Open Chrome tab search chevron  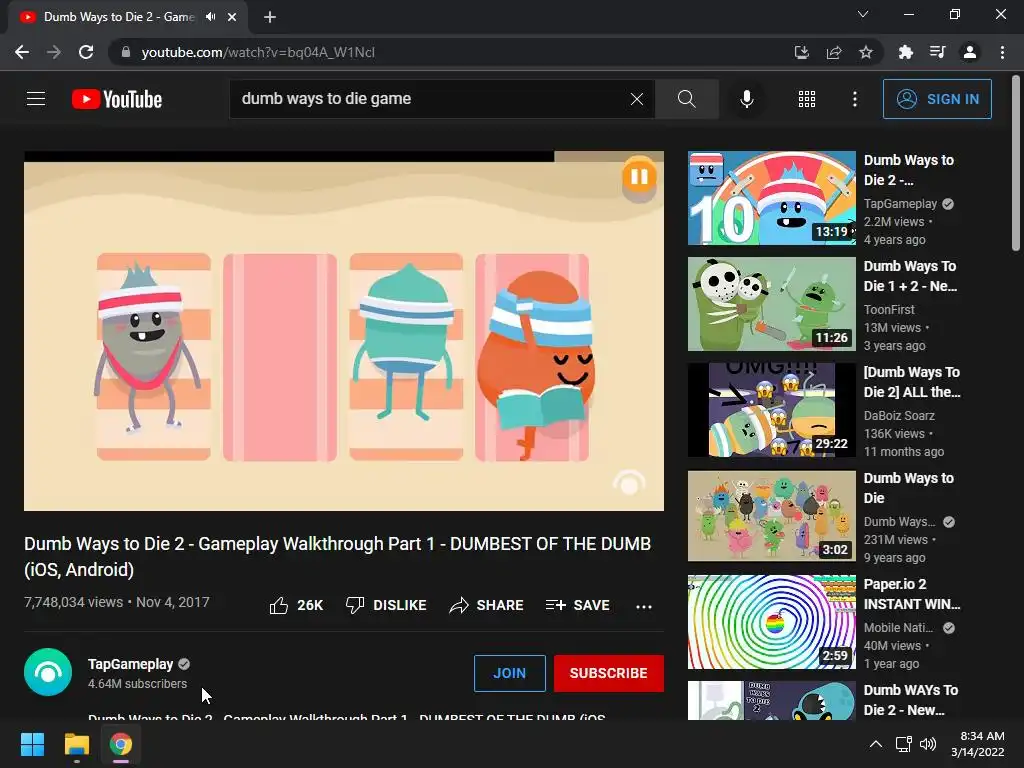(x=863, y=14)
